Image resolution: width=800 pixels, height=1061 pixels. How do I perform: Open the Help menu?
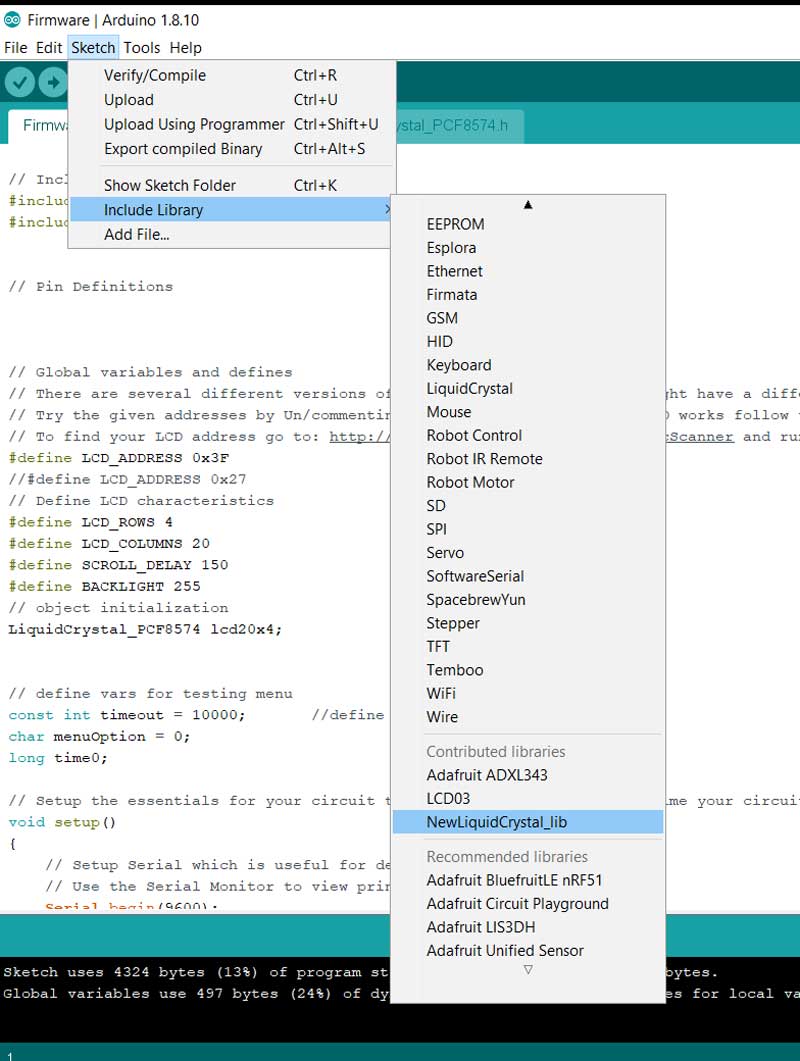pos(185,48)
